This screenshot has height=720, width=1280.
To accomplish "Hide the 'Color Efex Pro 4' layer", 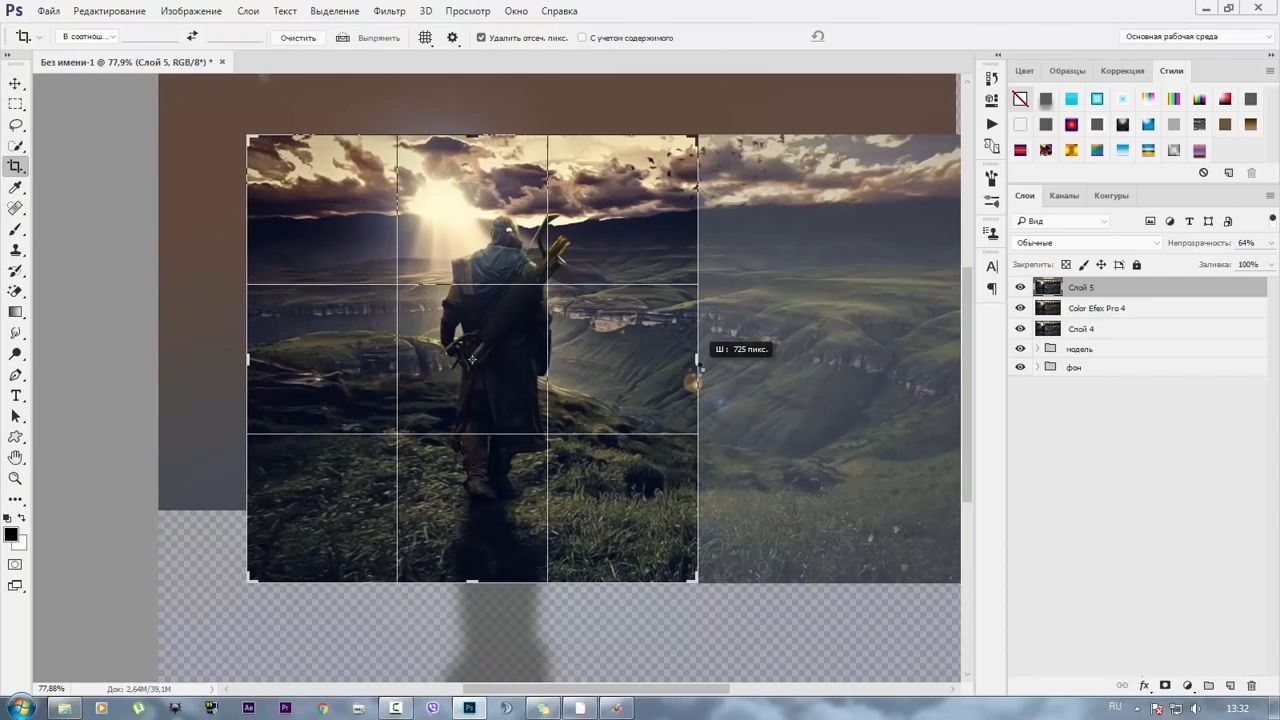I will (1020, 308).
